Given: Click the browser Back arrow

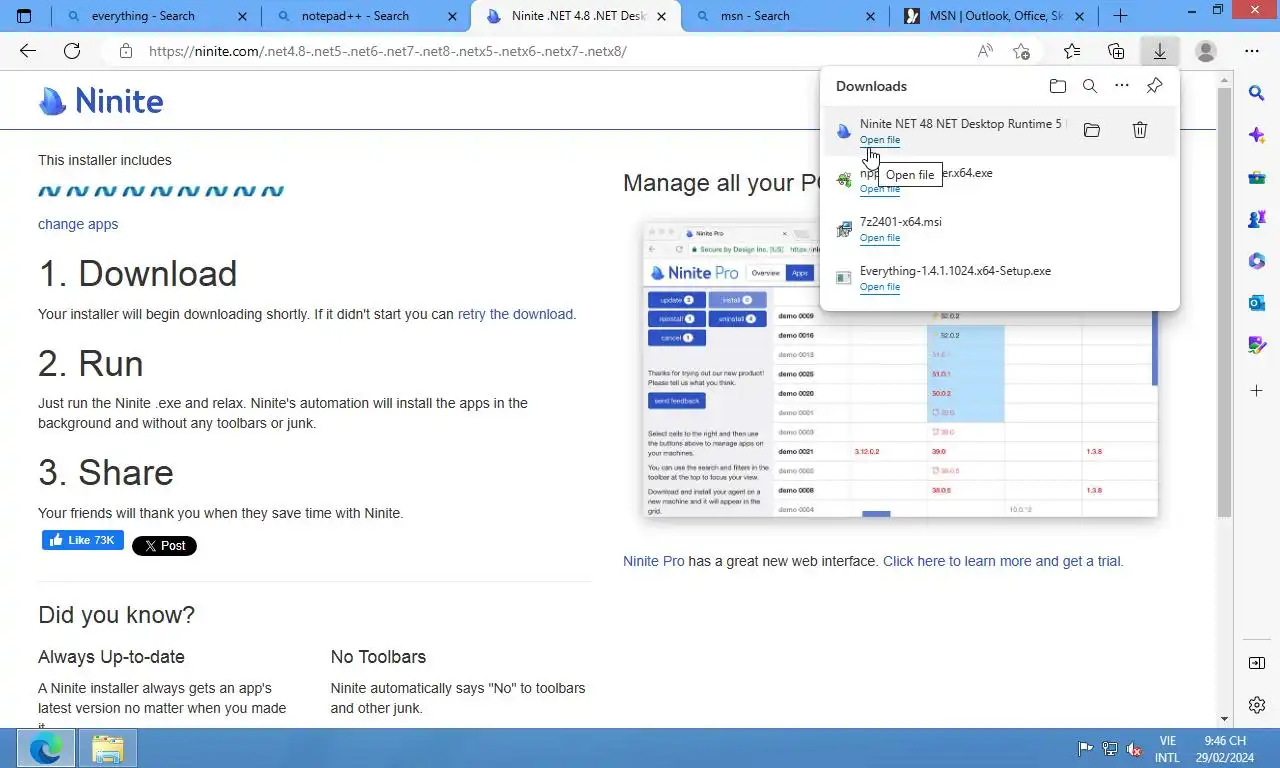Looking at the screenshot, I should 28,51.
